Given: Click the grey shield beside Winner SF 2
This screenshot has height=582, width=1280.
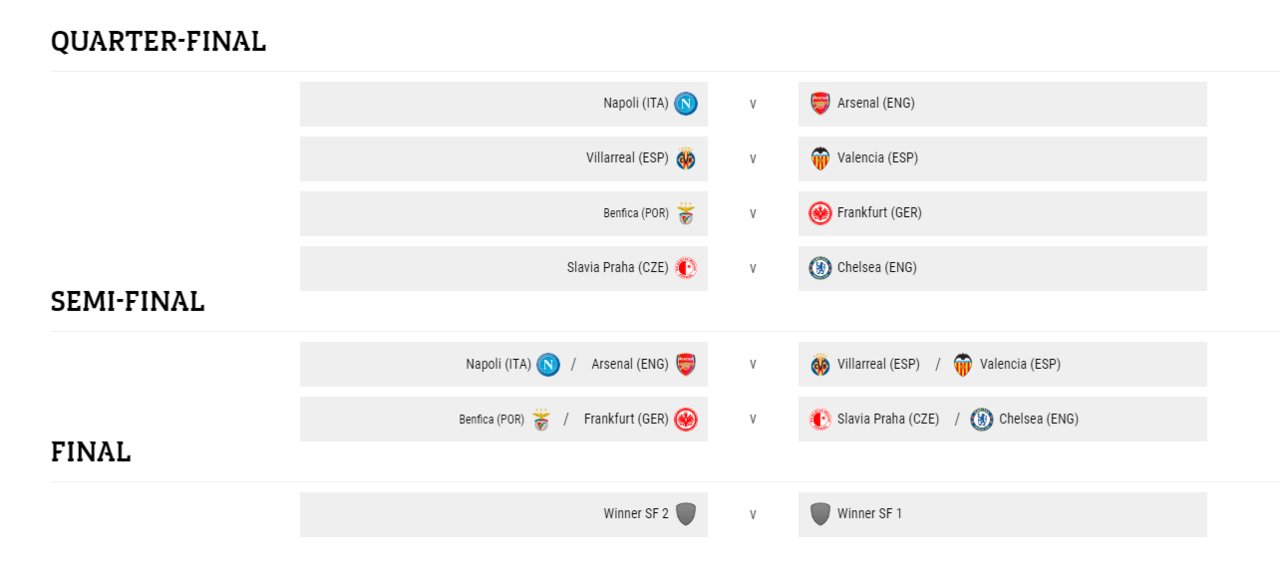Looking at the screenshot, I should (x=685, y=514).
